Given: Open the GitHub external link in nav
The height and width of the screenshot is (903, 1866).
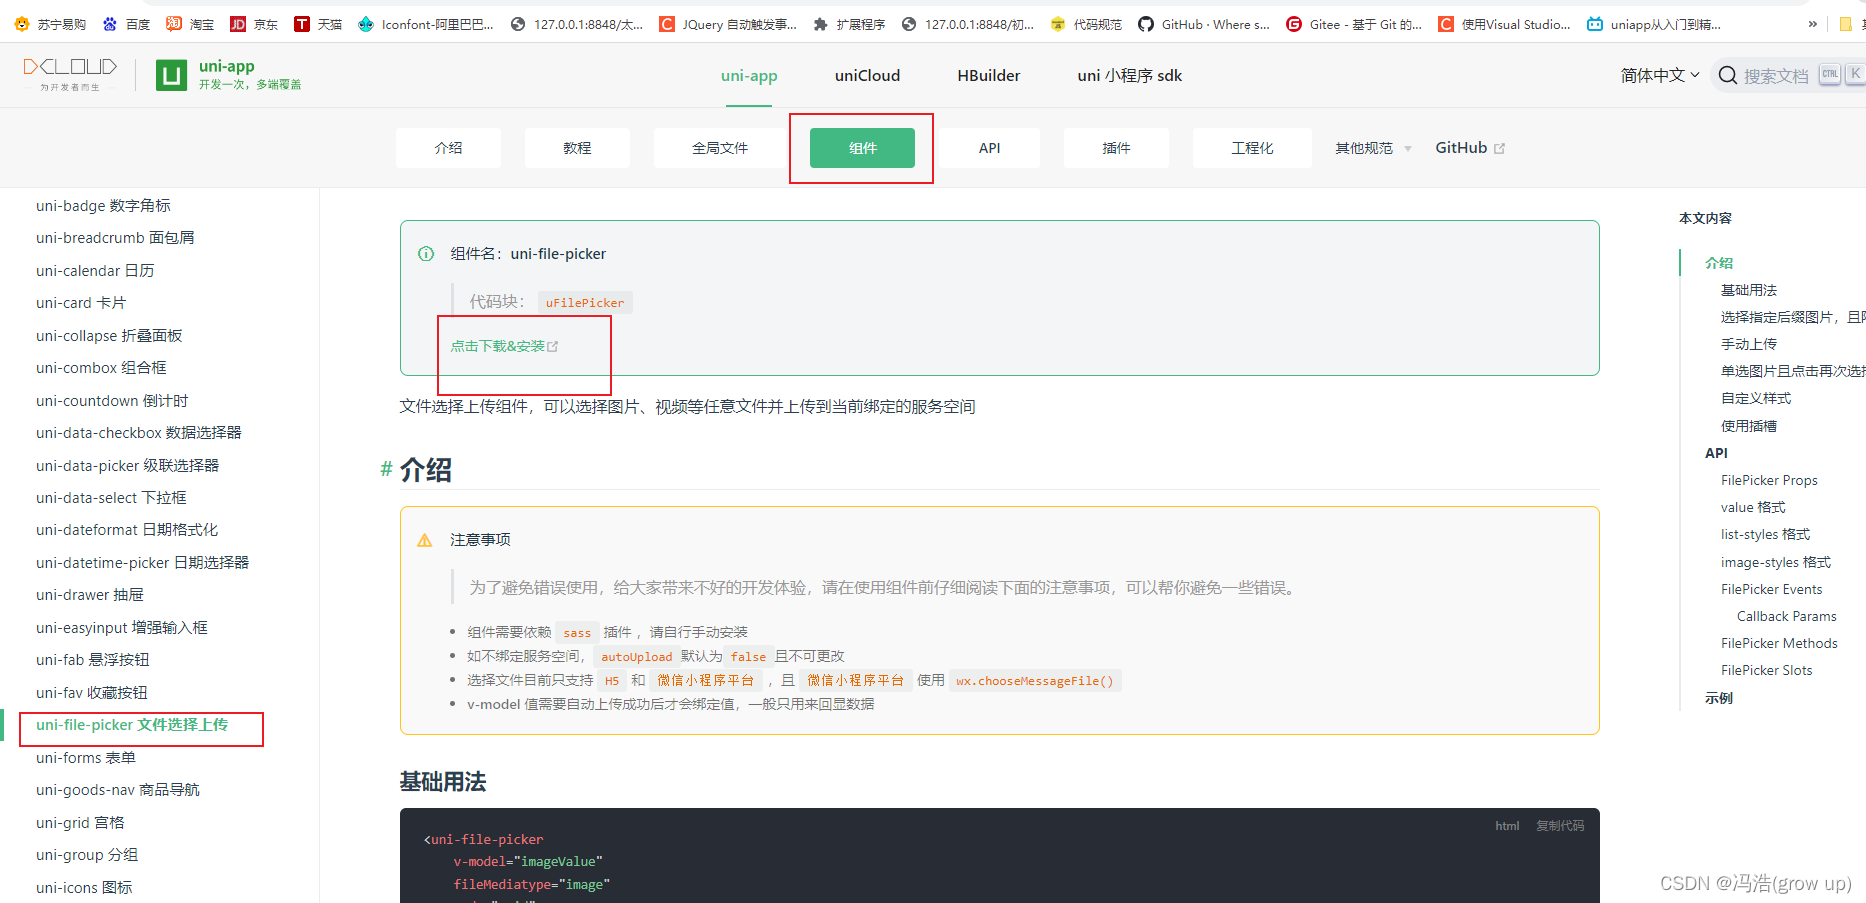Looking at the screenshot, I should [x=1470, y=148].
